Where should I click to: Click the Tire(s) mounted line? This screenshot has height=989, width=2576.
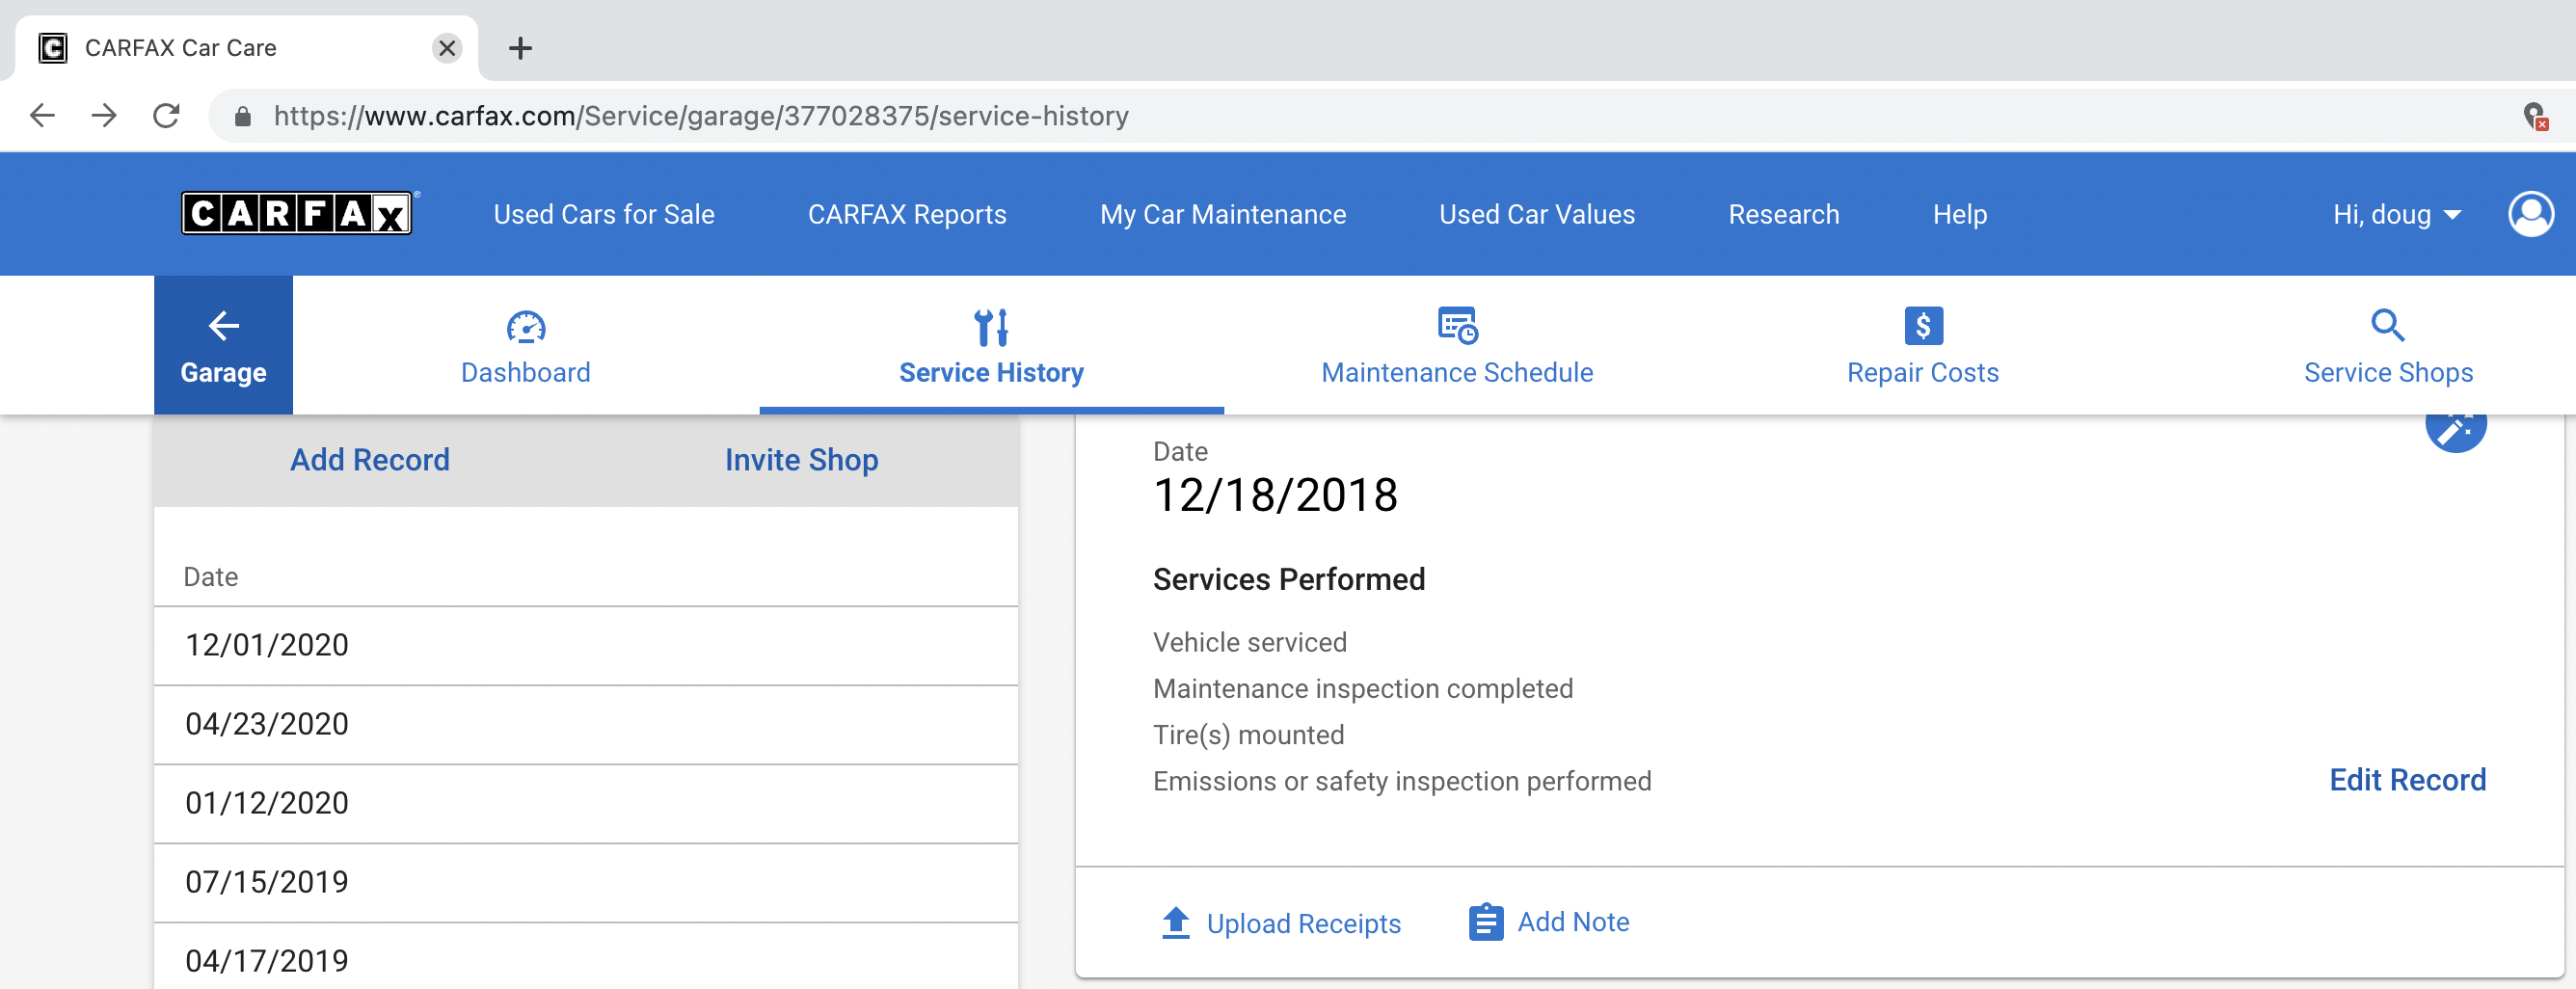click(1248, 735)
